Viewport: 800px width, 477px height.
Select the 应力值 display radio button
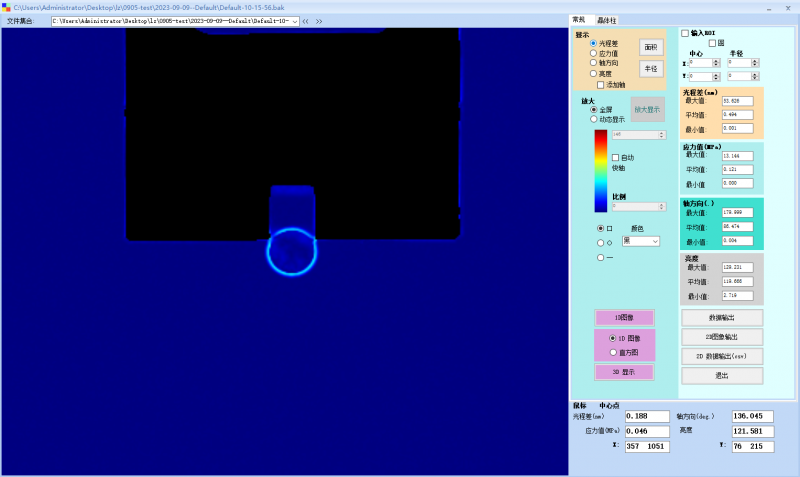pos(593,53)
